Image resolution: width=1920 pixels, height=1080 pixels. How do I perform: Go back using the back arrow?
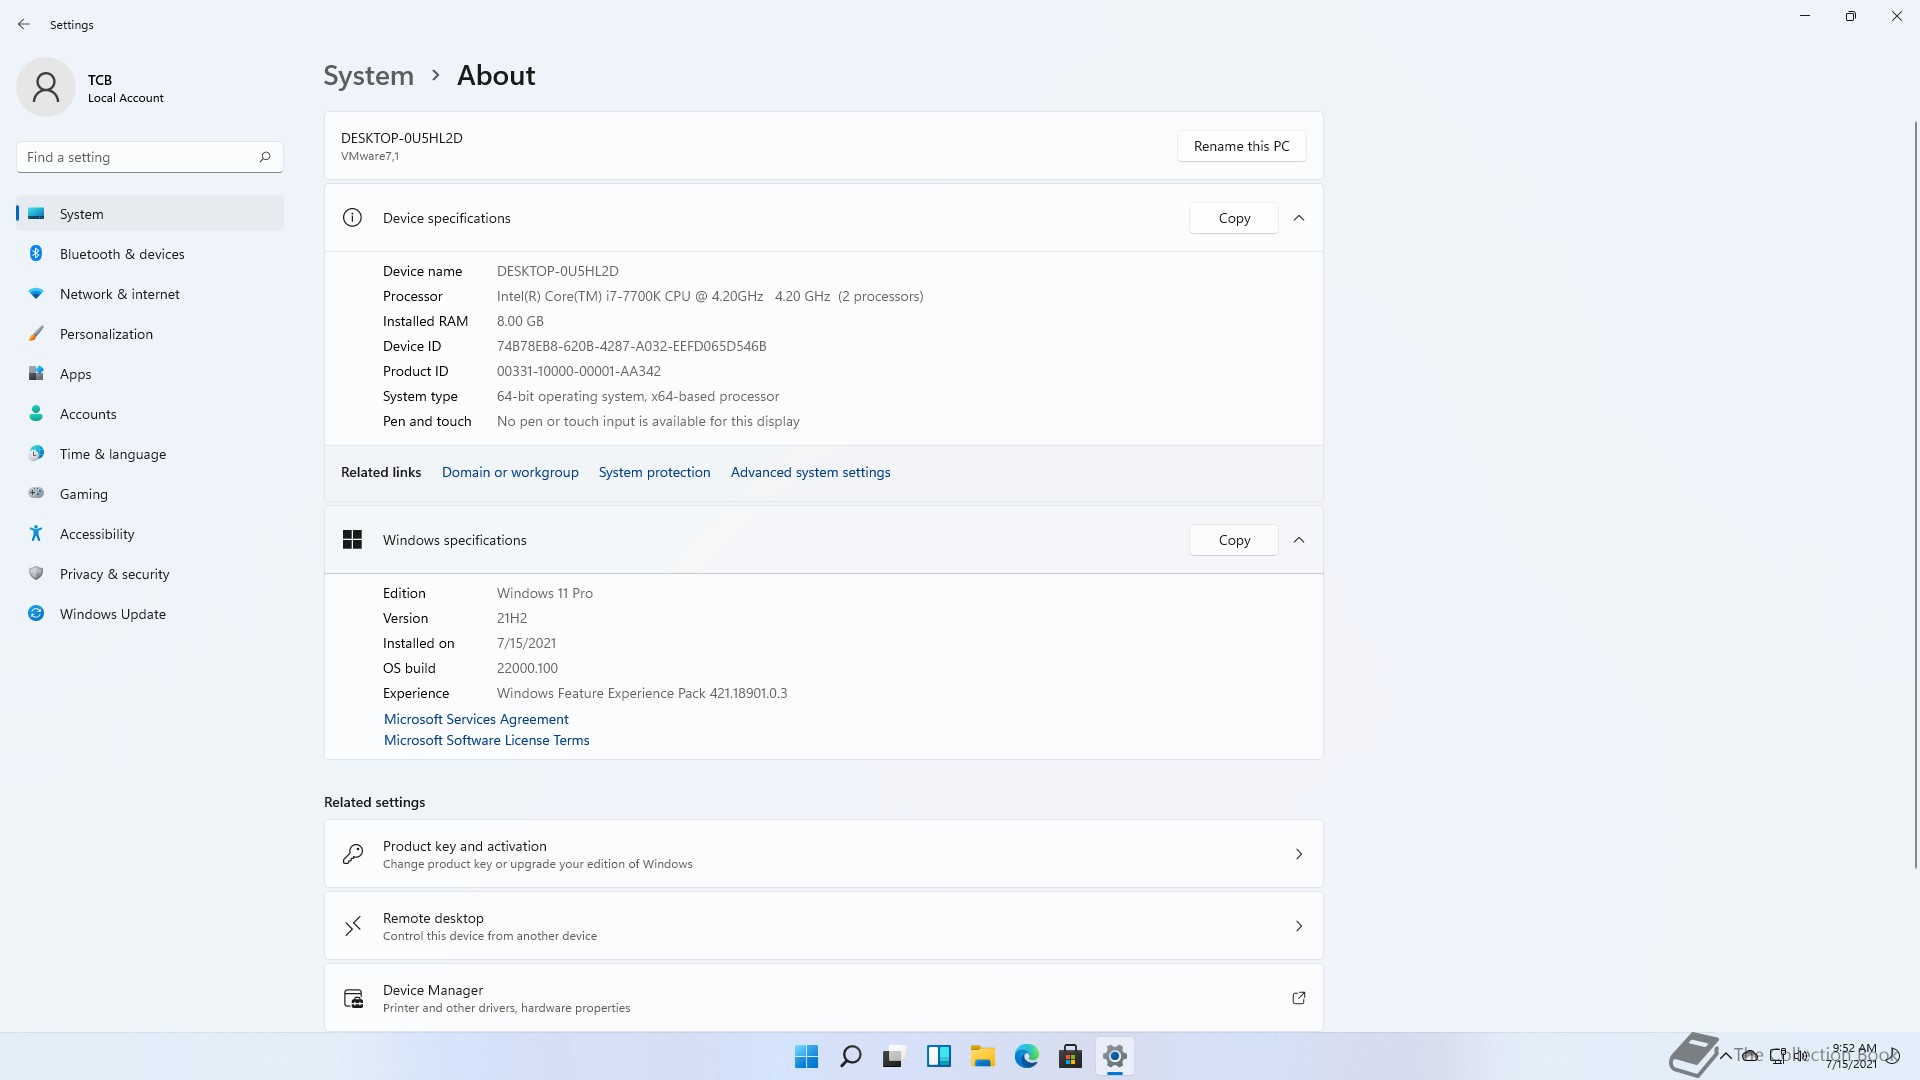24,24
